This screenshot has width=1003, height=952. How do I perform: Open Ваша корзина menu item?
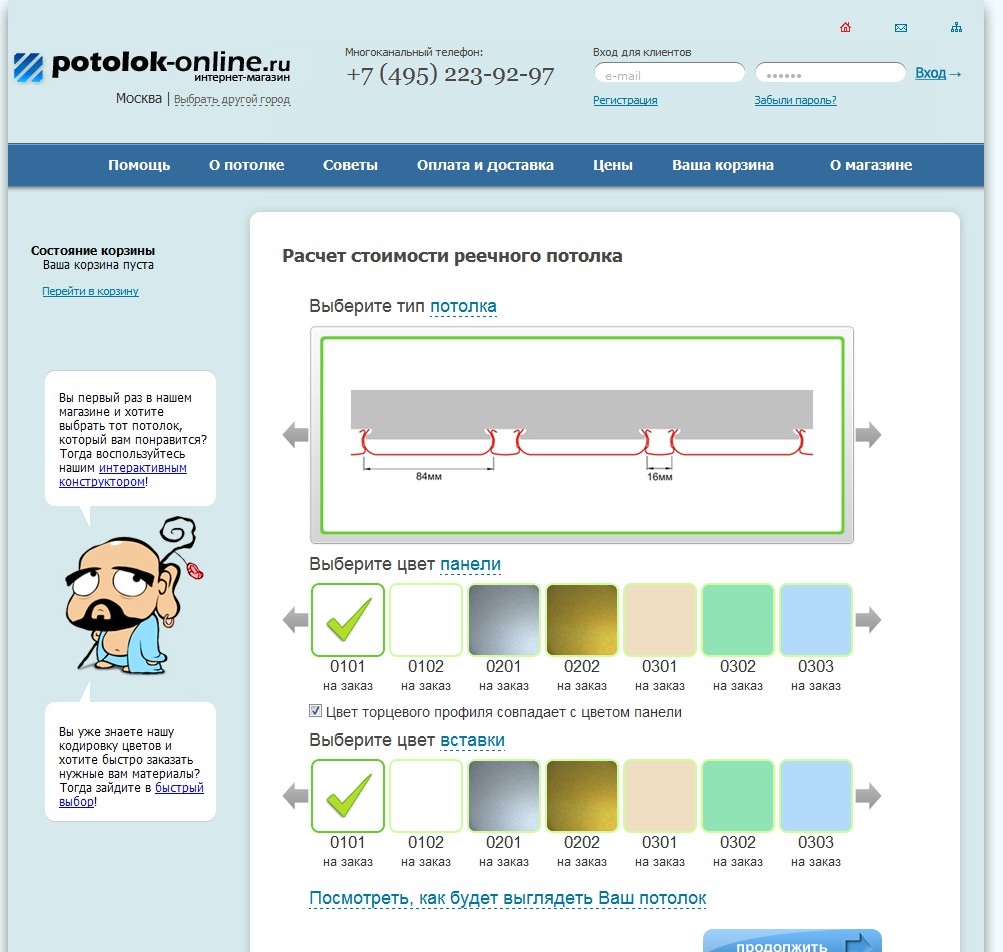(723, 165)
